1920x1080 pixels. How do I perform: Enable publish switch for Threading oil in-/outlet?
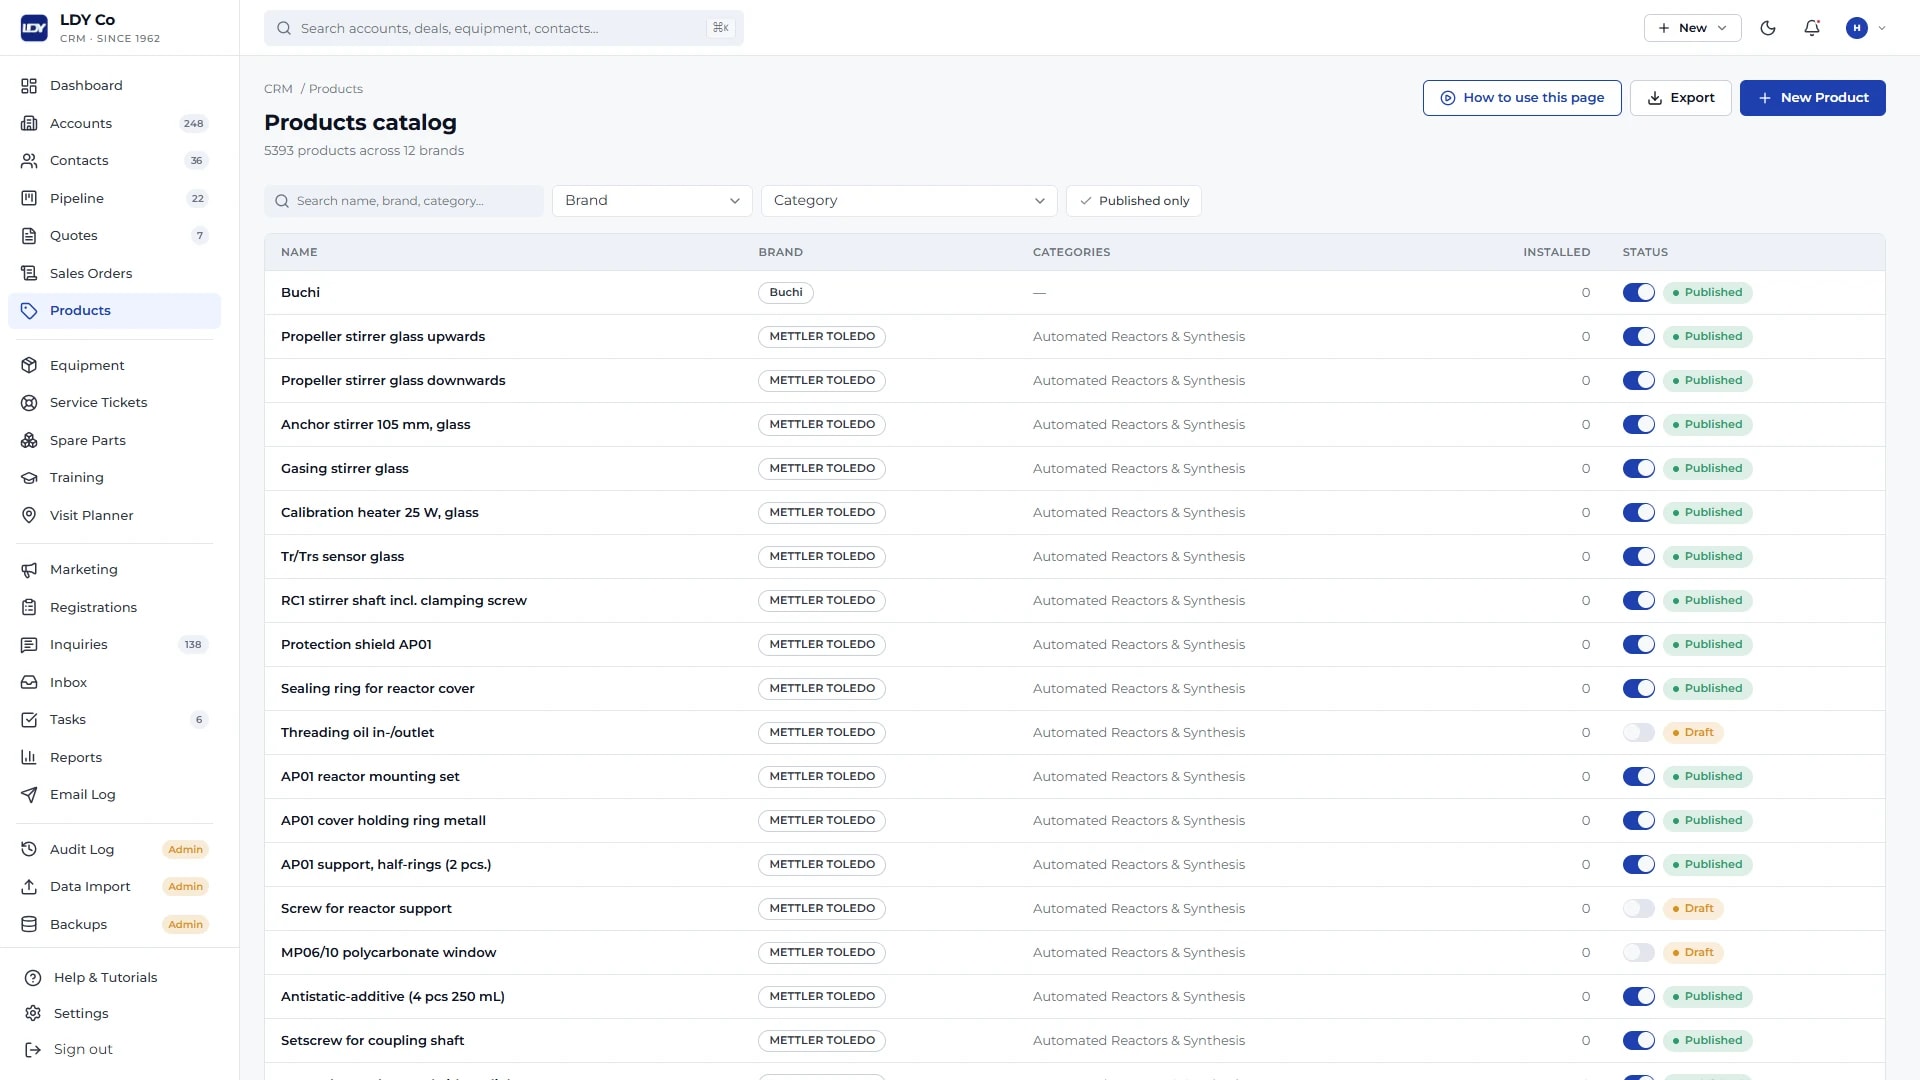click(1638, 733)
